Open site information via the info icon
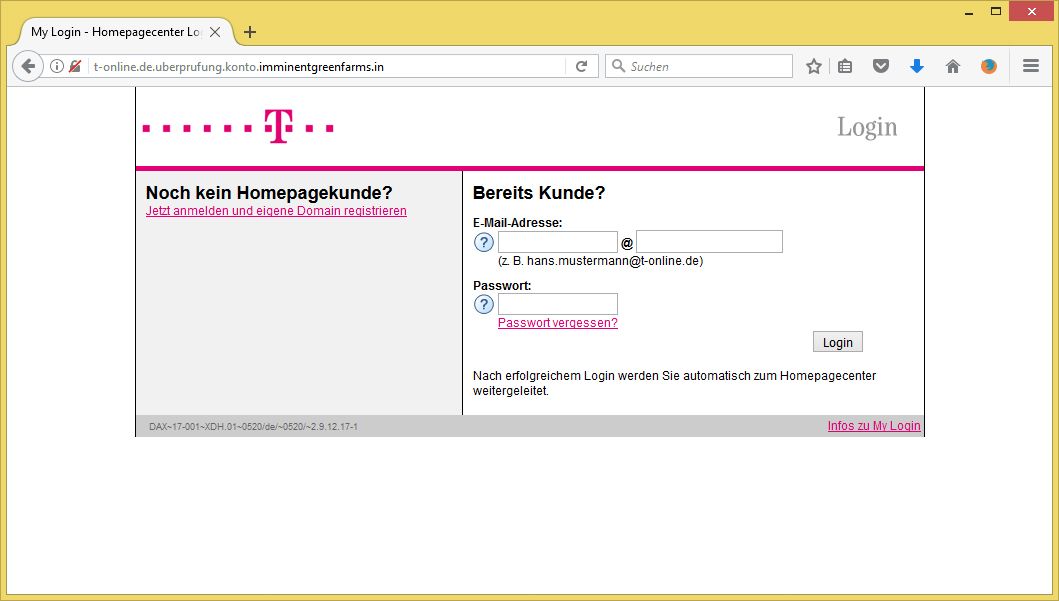Screen dimensions: 1059x601 (57, 66)
